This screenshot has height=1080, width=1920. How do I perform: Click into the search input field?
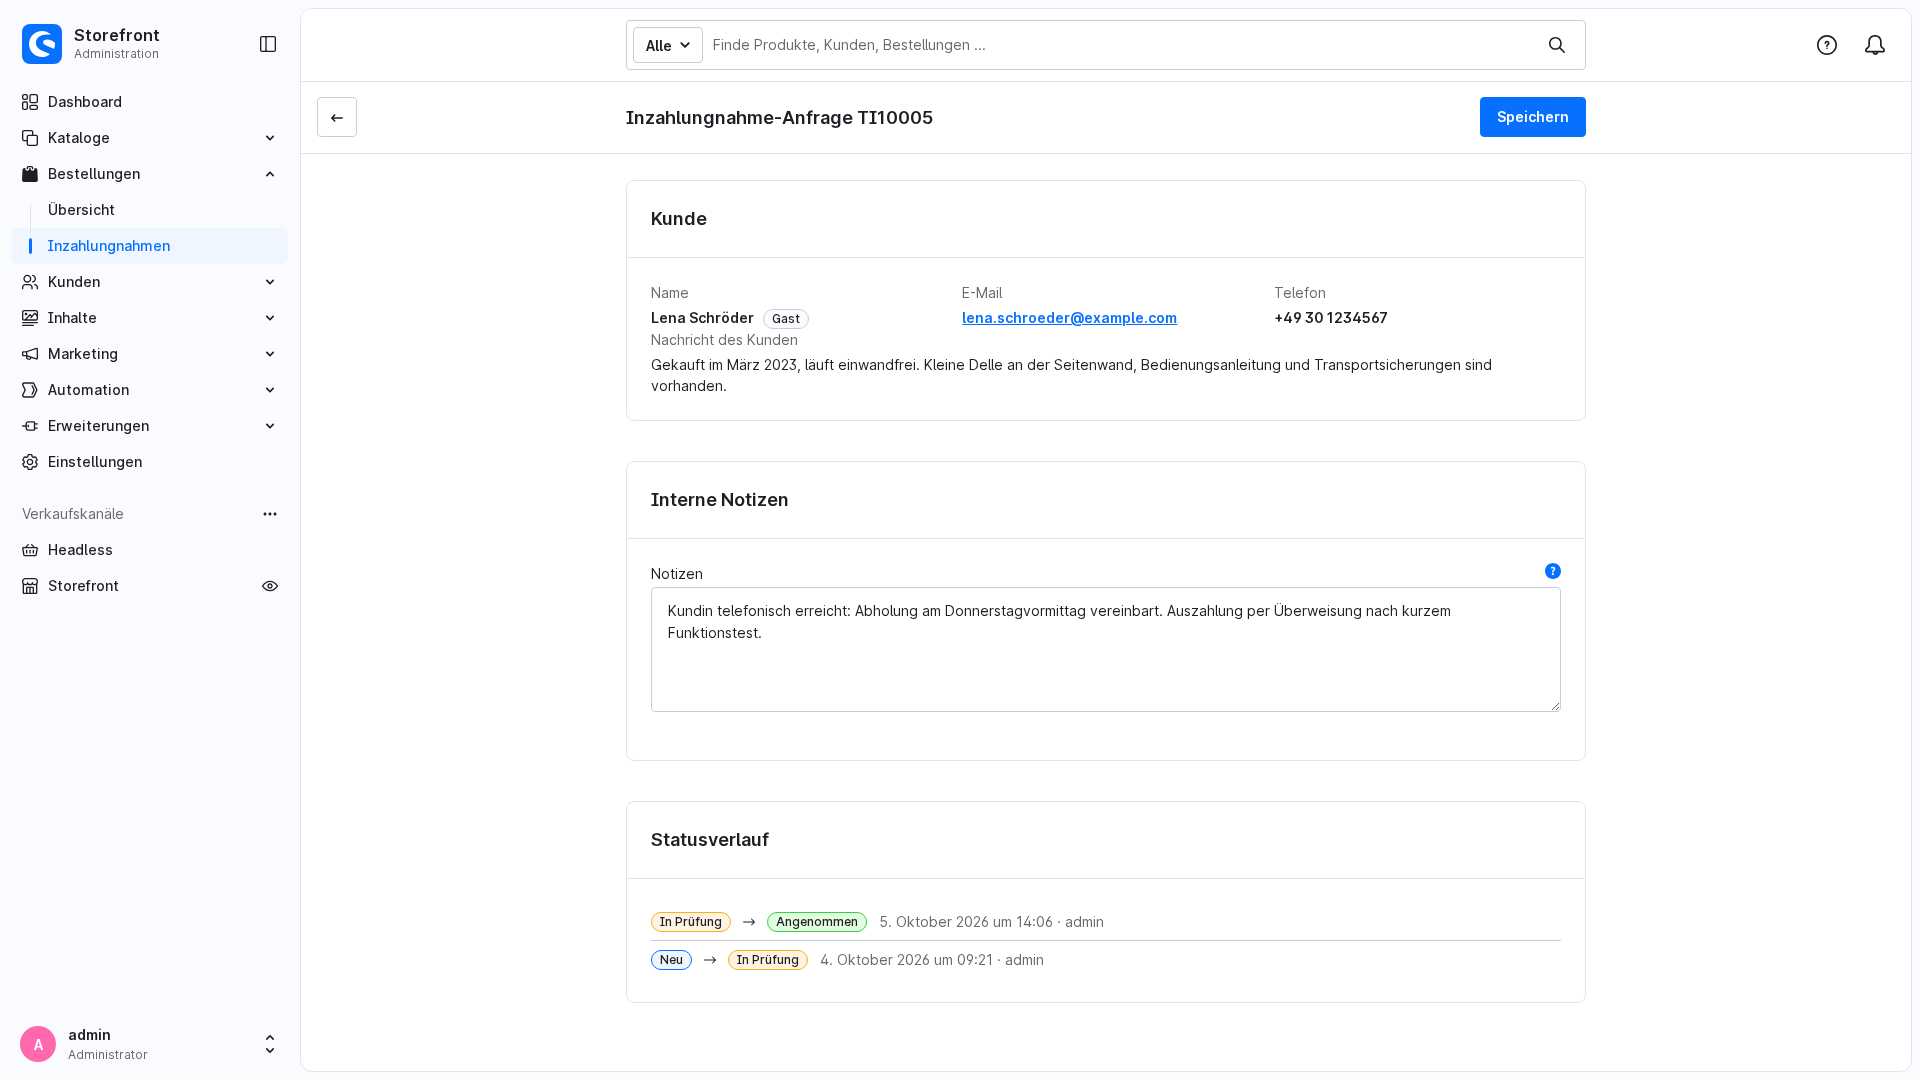click(x=1120, y=45)
